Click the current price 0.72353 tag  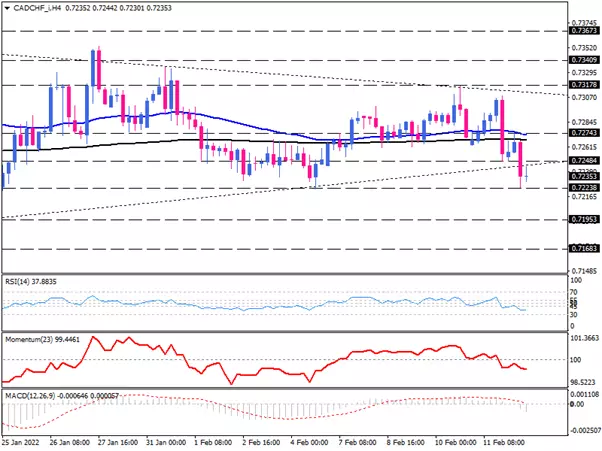(581, 175)
